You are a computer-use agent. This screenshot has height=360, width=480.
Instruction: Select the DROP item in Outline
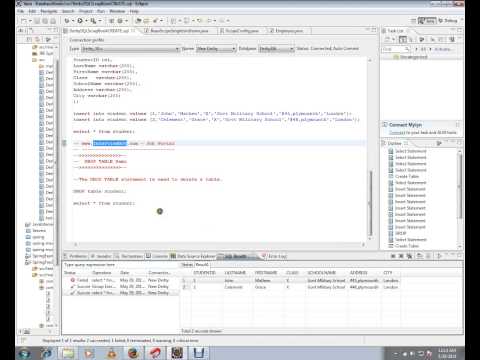[x=401, y=233]
